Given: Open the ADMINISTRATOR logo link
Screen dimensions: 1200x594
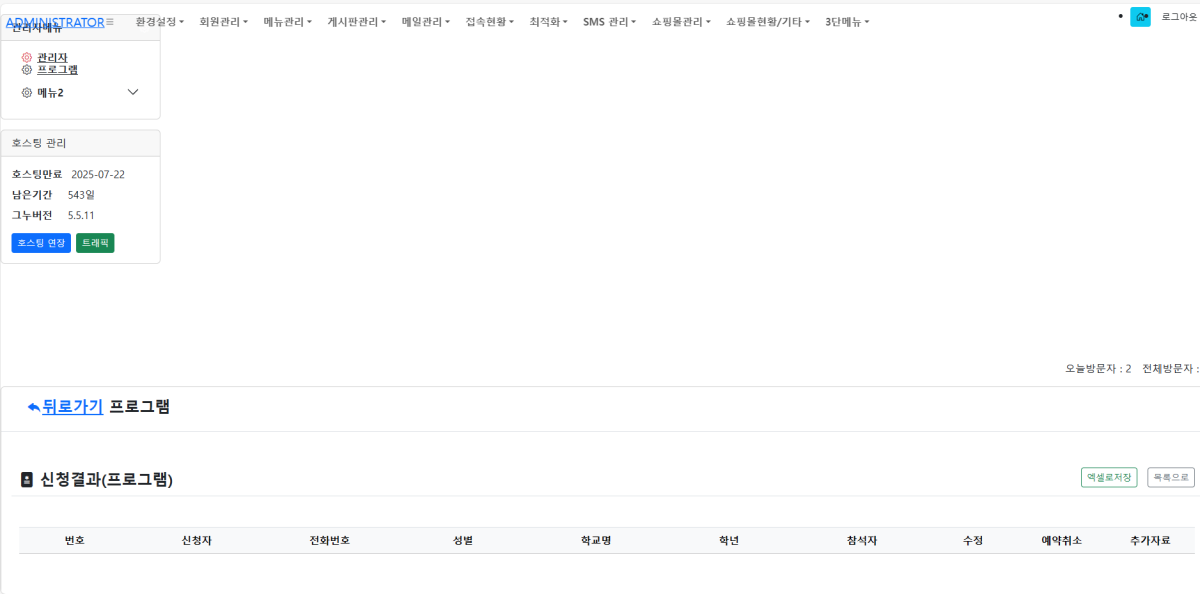Looking at the screenshot, I should (55, 22).
